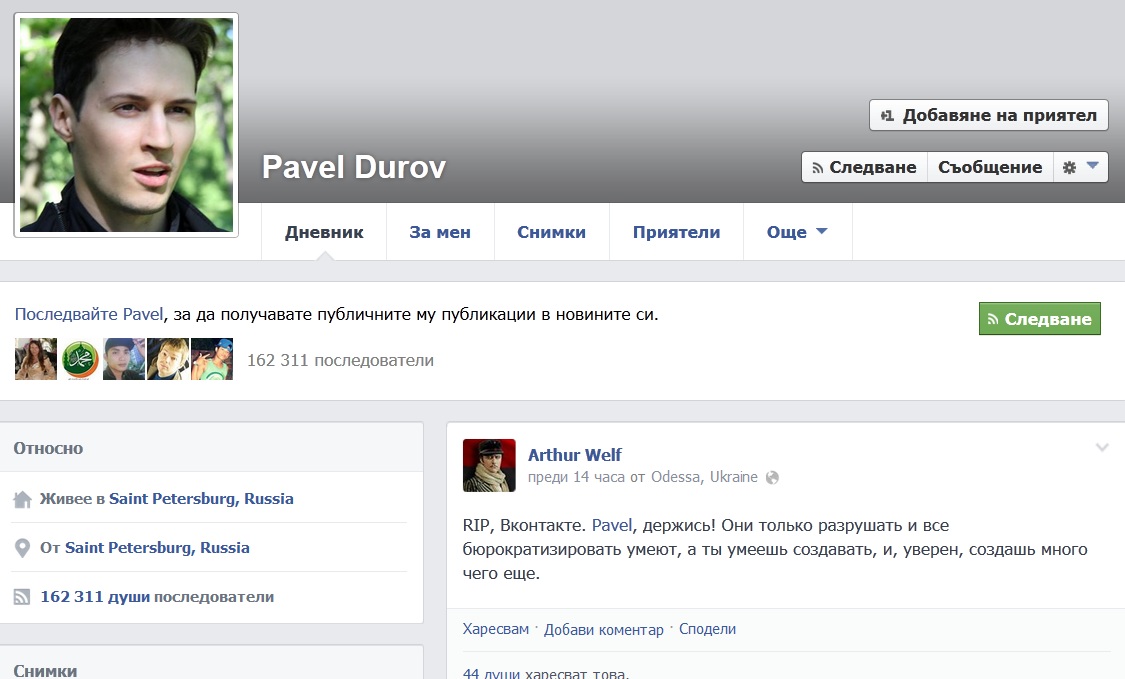Click the Добавяне на приятел button

click(989, 115)
